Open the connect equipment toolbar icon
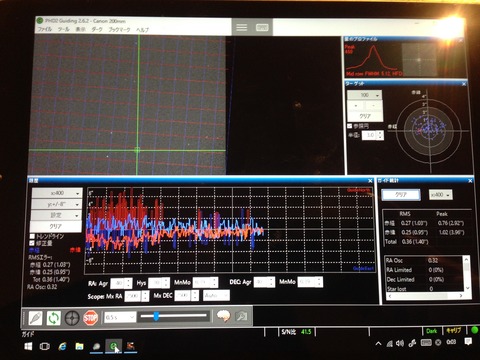 (x=36, y=318)
